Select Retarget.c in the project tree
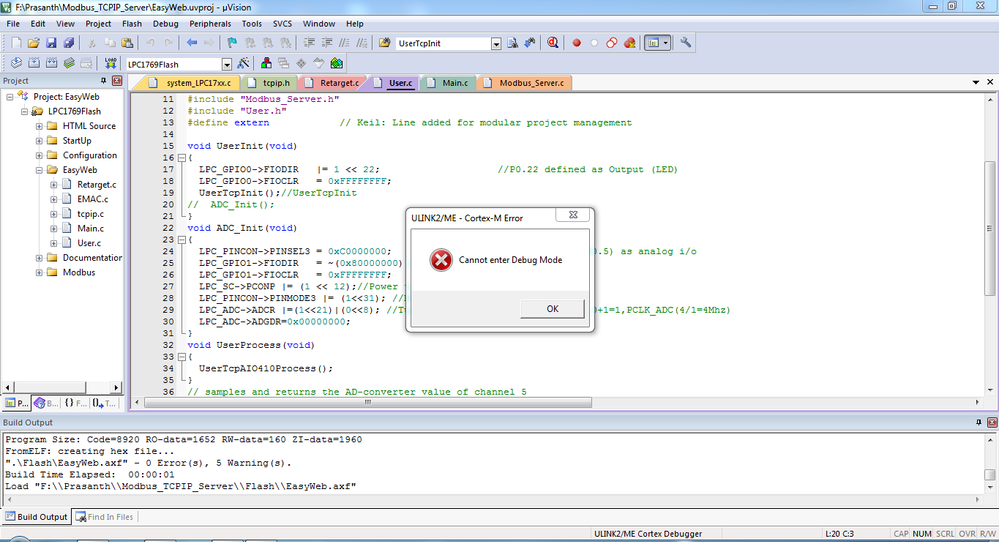This screenshot has height=542, width=999. (97, 185)
